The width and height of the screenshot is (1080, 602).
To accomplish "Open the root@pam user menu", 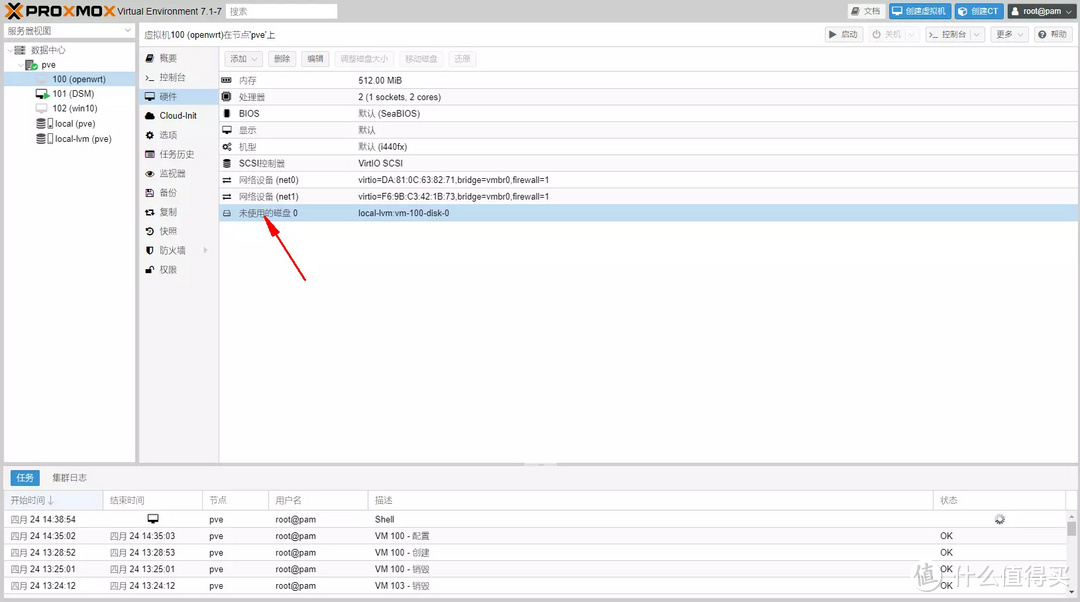I will point(1042,11).
